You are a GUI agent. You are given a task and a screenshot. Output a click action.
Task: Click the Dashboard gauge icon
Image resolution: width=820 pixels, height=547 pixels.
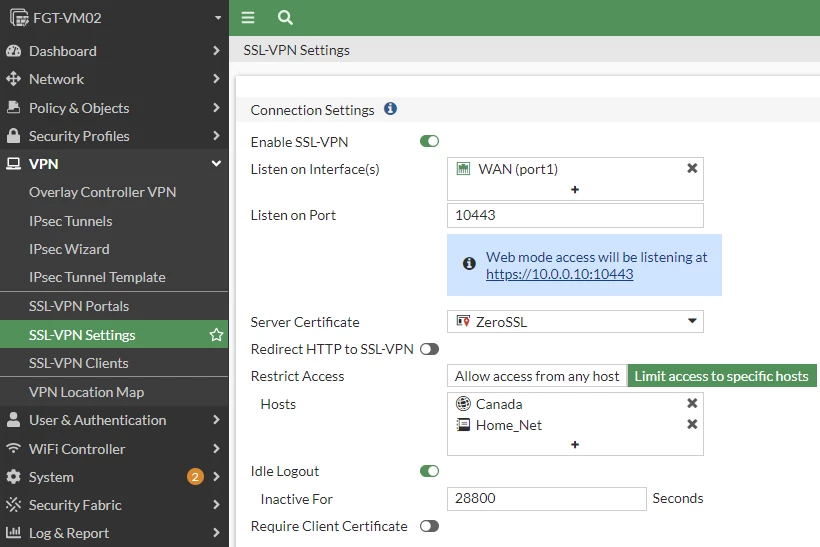(14, 51)
